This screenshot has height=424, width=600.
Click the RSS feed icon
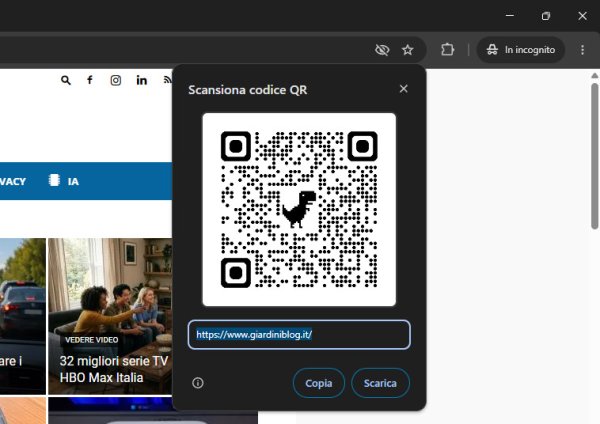[x=167, y=80]
